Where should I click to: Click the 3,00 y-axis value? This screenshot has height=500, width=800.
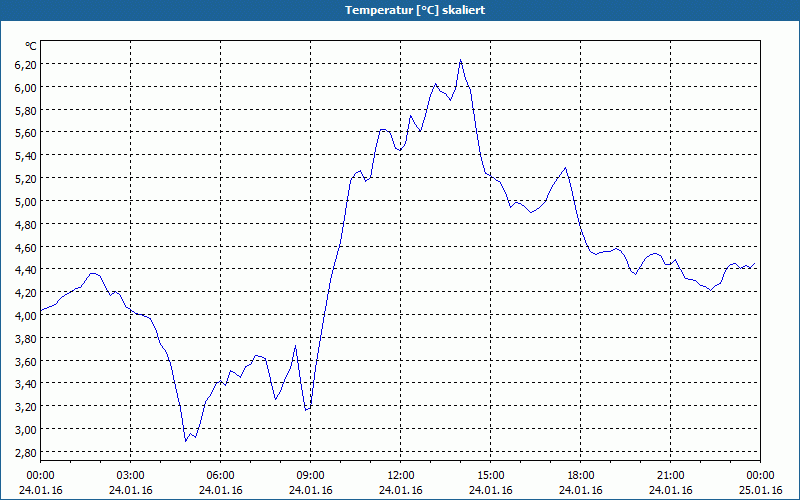(27, 430)
